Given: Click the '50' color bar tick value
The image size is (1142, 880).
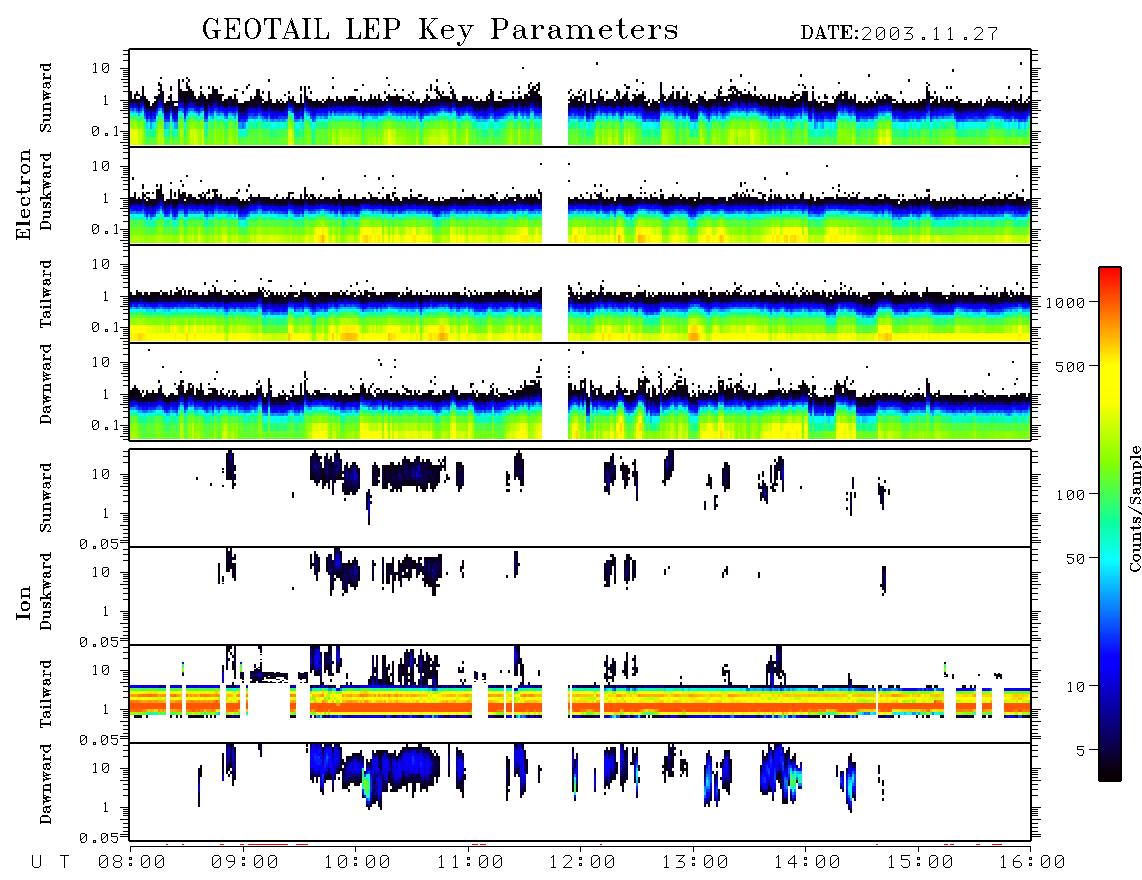Looking at the screenshot, I should [1075, 559].
